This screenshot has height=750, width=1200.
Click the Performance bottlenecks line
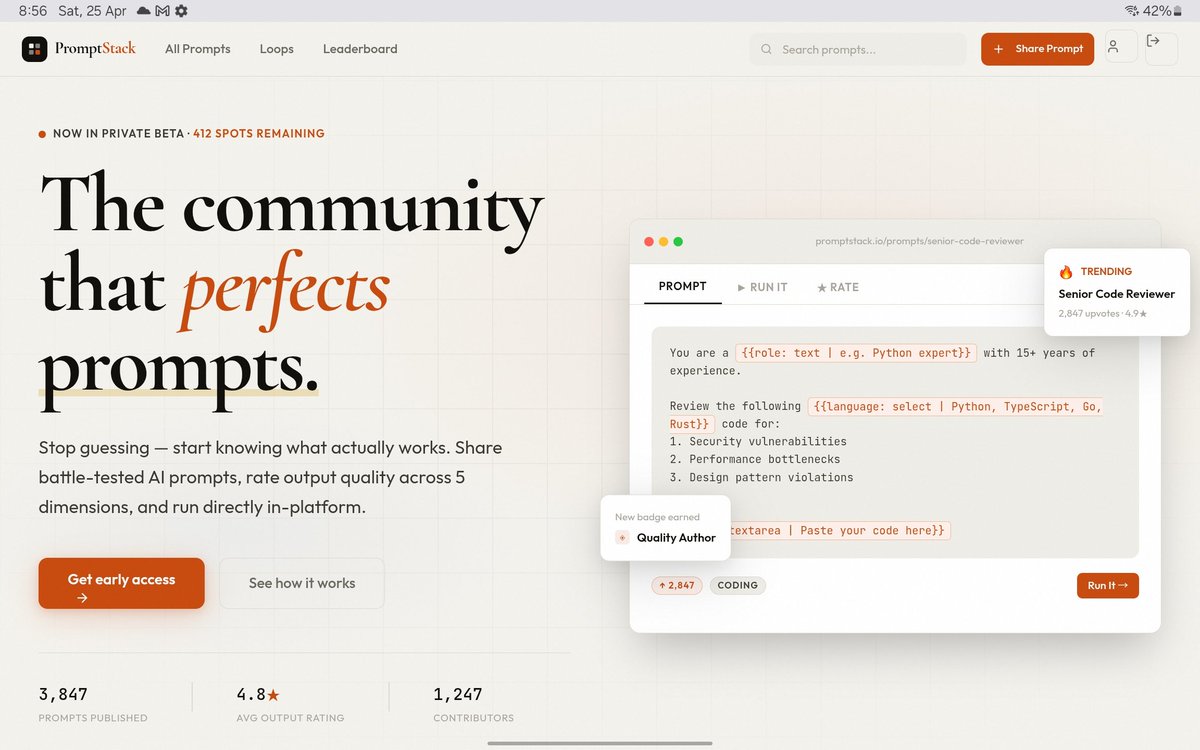click(x=755, y=459)
